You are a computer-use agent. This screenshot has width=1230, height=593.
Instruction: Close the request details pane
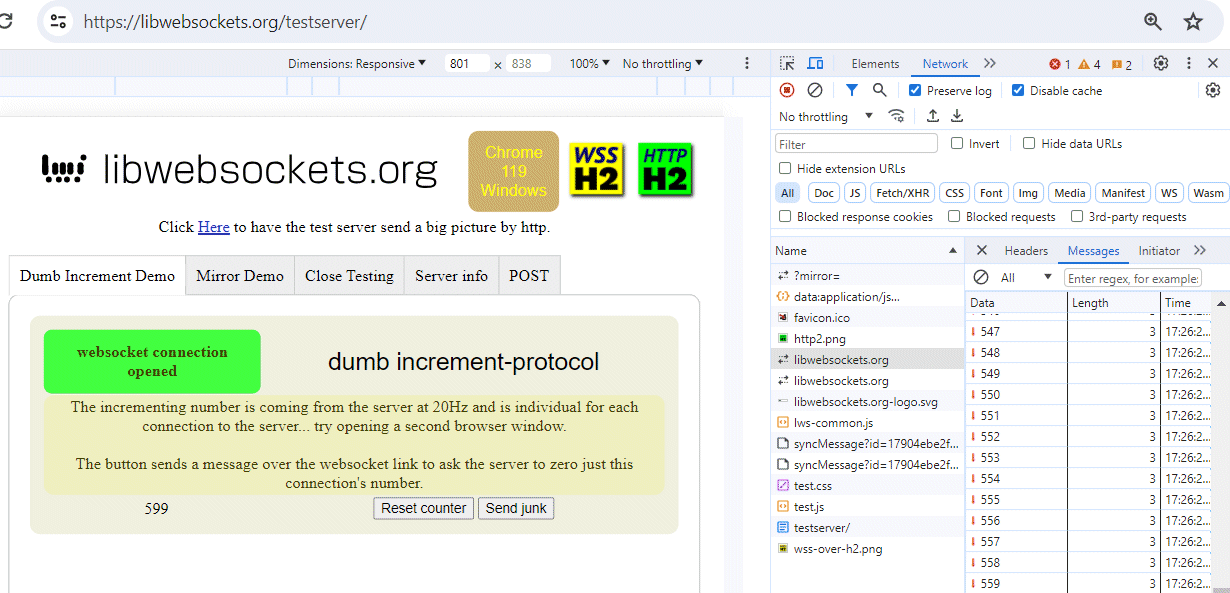(981, 250)
